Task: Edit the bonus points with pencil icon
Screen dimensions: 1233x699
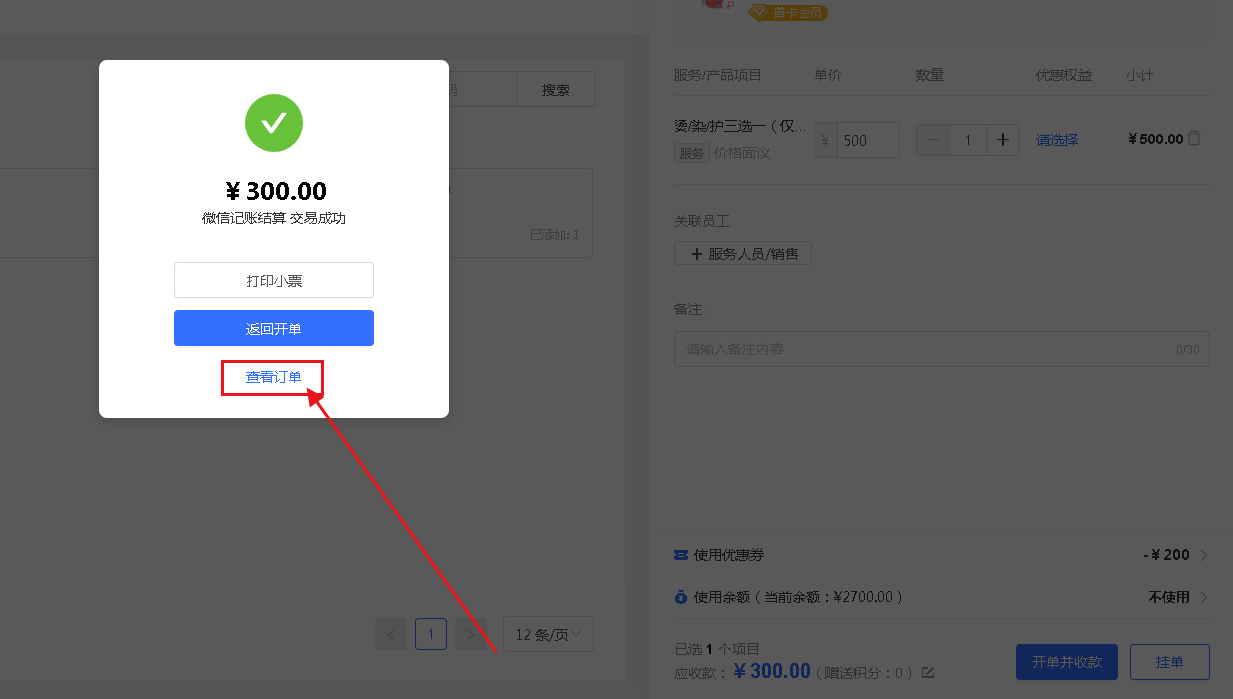Action: [928, 672]
